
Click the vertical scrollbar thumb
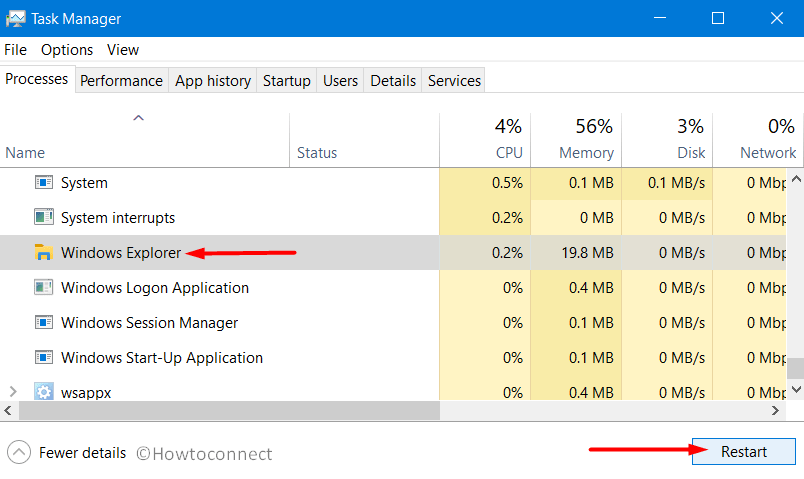click(x=796, y=368)
